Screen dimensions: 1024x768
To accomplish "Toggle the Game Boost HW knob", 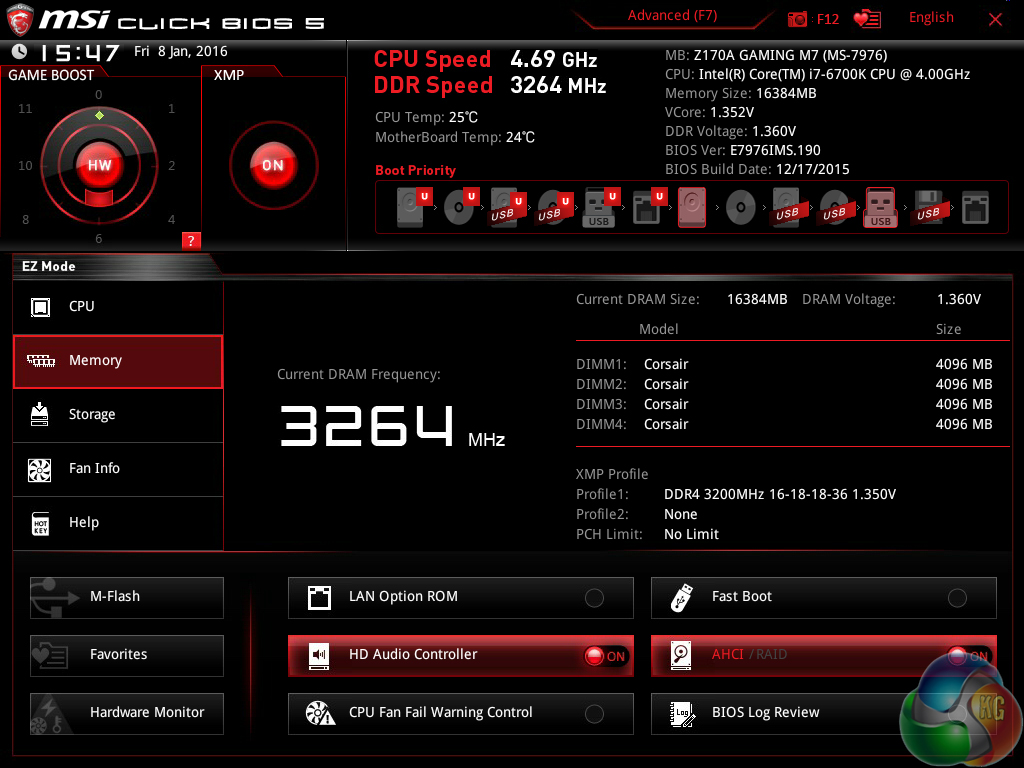I will coord(99,165).
